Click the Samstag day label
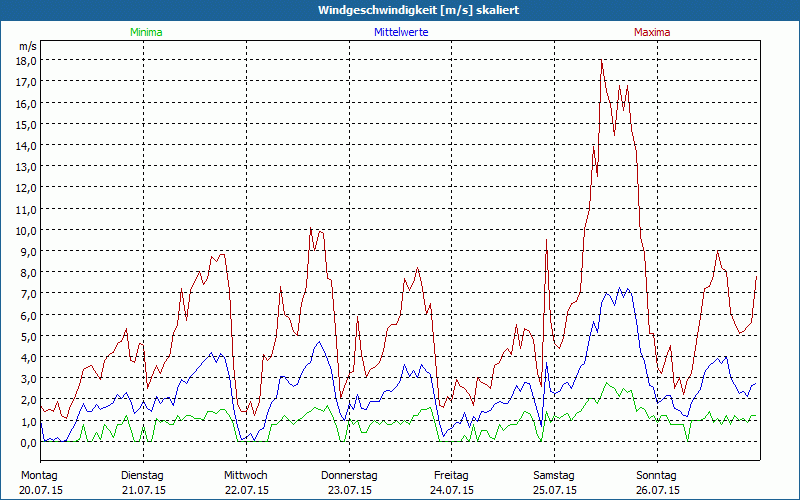This screenshot has width=800, height=500. click(x=554, y=475)
